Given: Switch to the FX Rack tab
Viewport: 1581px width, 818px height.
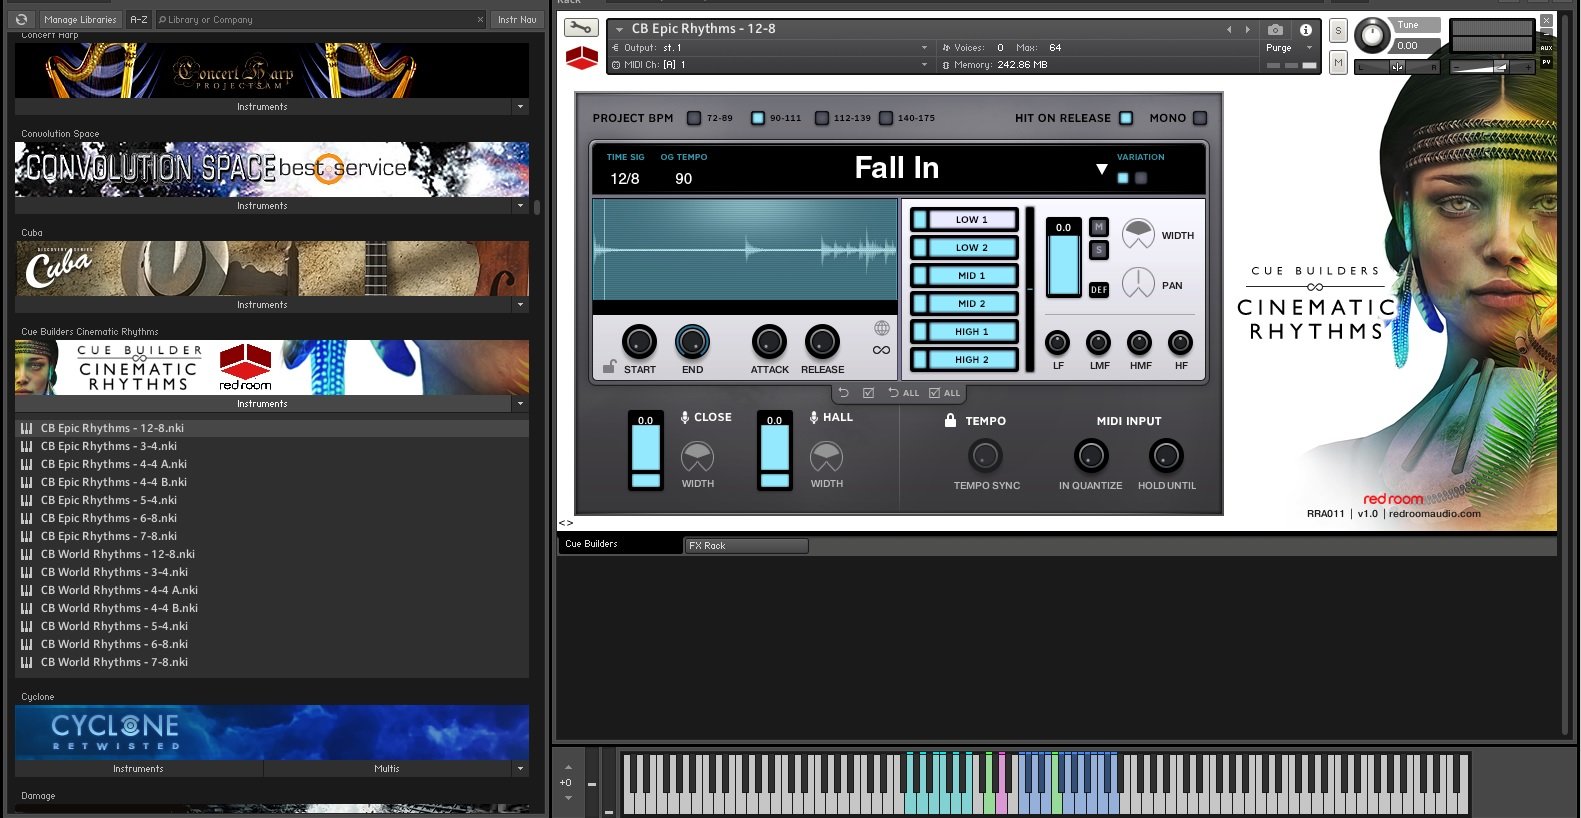Looking at the screenshot, I should (745, 546).
